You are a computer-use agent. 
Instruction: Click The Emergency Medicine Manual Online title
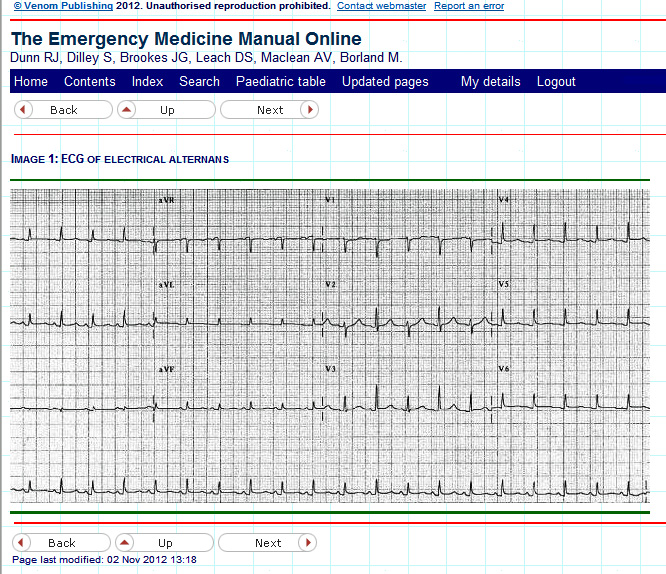(186, 39)
